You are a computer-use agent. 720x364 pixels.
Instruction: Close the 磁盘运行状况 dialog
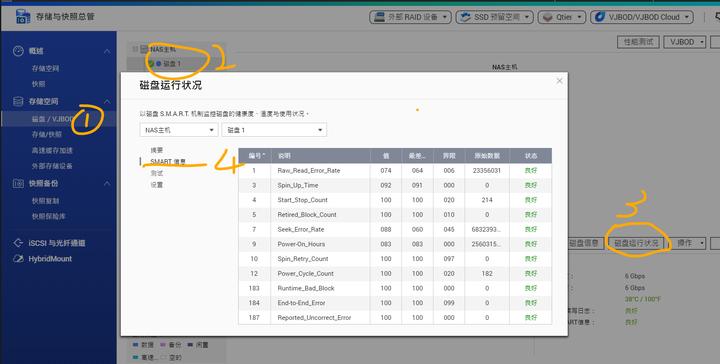pyautogui.click(x=559, y=81)
